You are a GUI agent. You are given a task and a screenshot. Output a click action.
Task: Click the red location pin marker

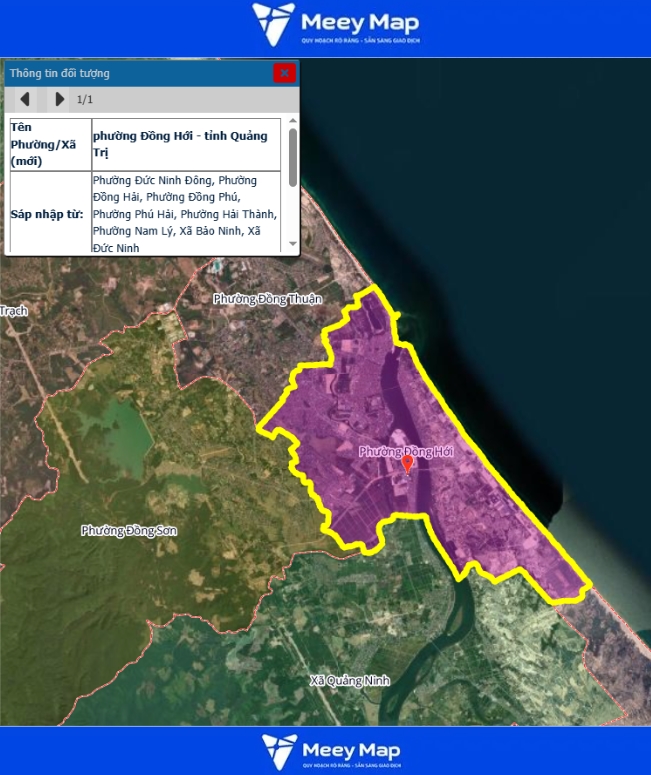pos(407,464)
